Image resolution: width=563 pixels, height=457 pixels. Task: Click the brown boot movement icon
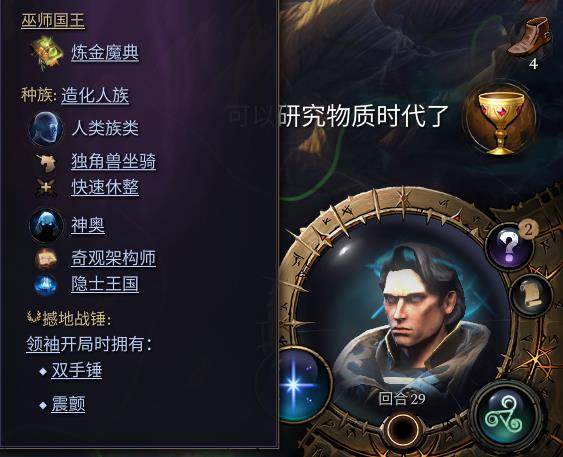(x=529, y=37)
